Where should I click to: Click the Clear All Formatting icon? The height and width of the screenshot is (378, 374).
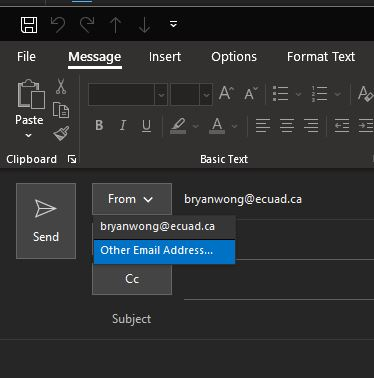pyautogui.click(x=365, y=94)
